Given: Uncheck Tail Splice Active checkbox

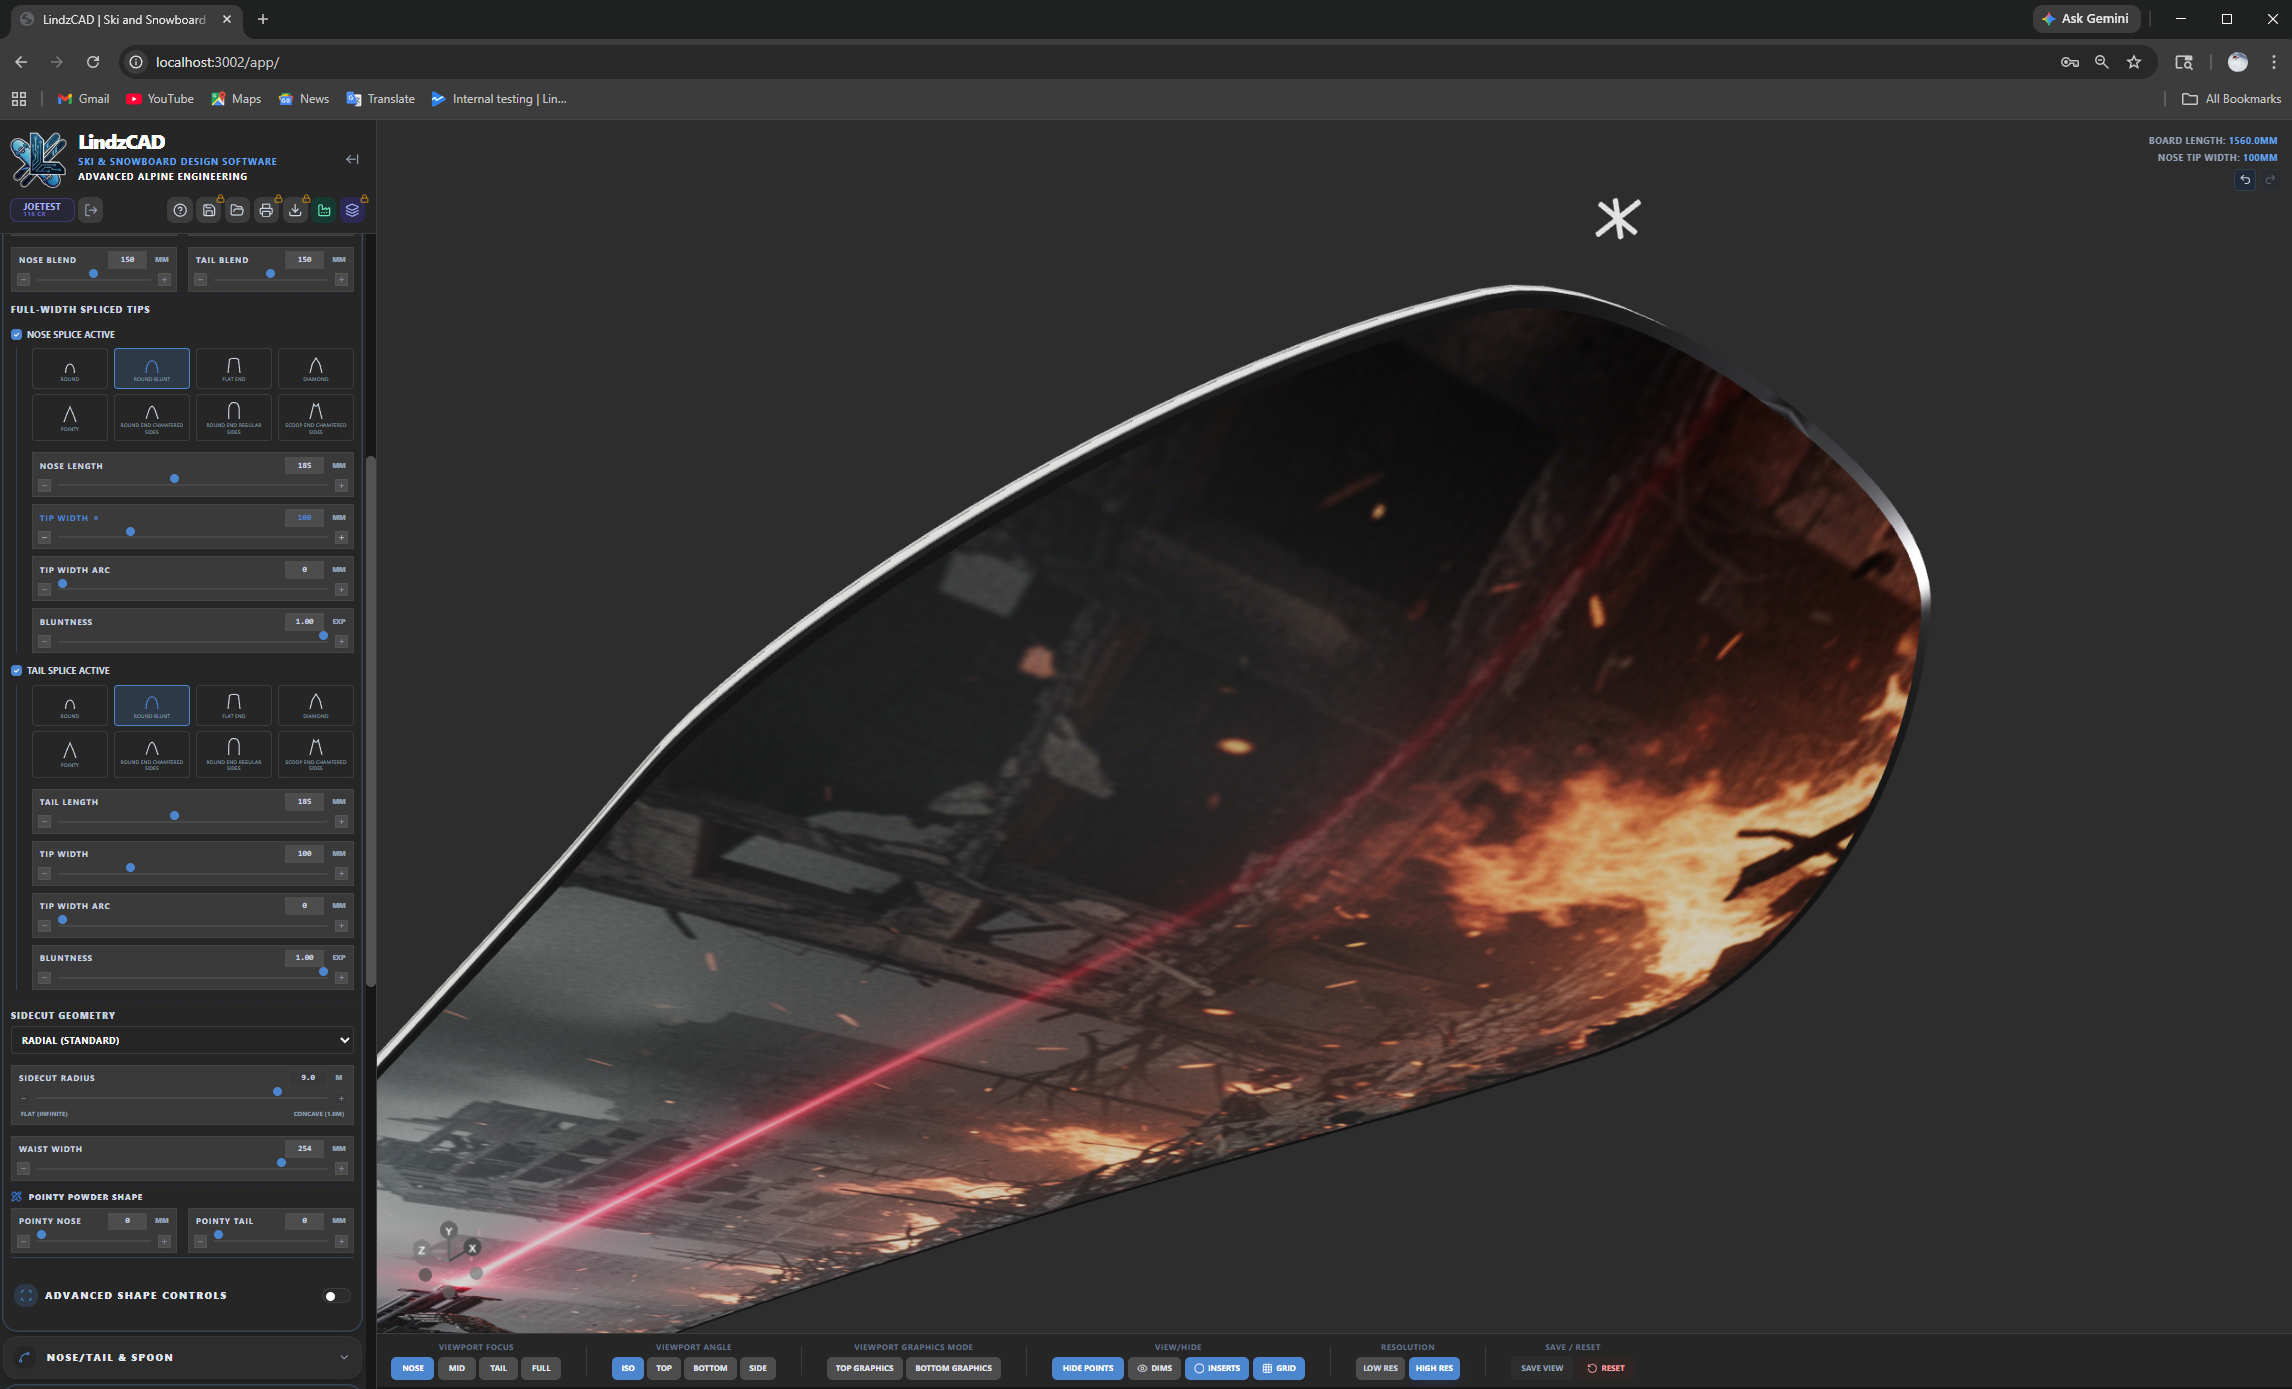Looking at the screenshot, I should click(17, 671).
